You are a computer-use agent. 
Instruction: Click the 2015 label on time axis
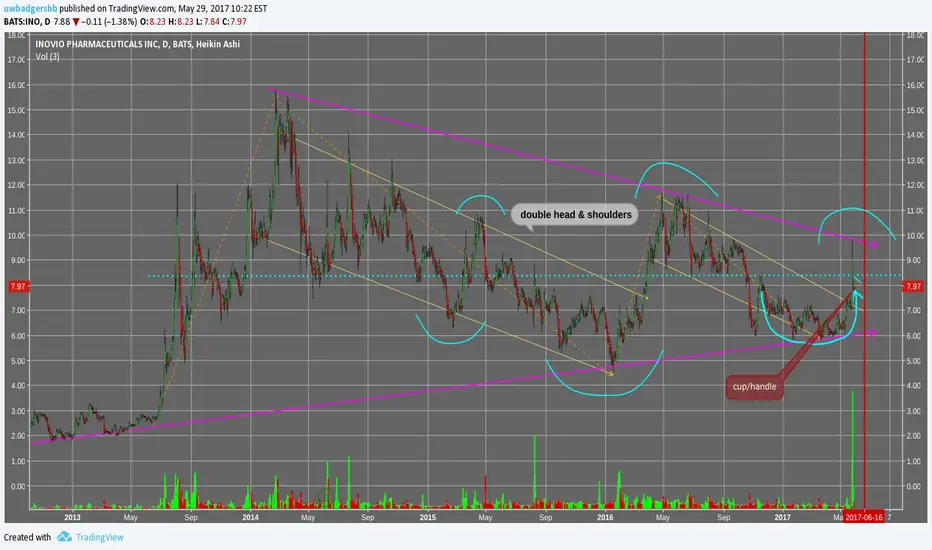(428, 517)
